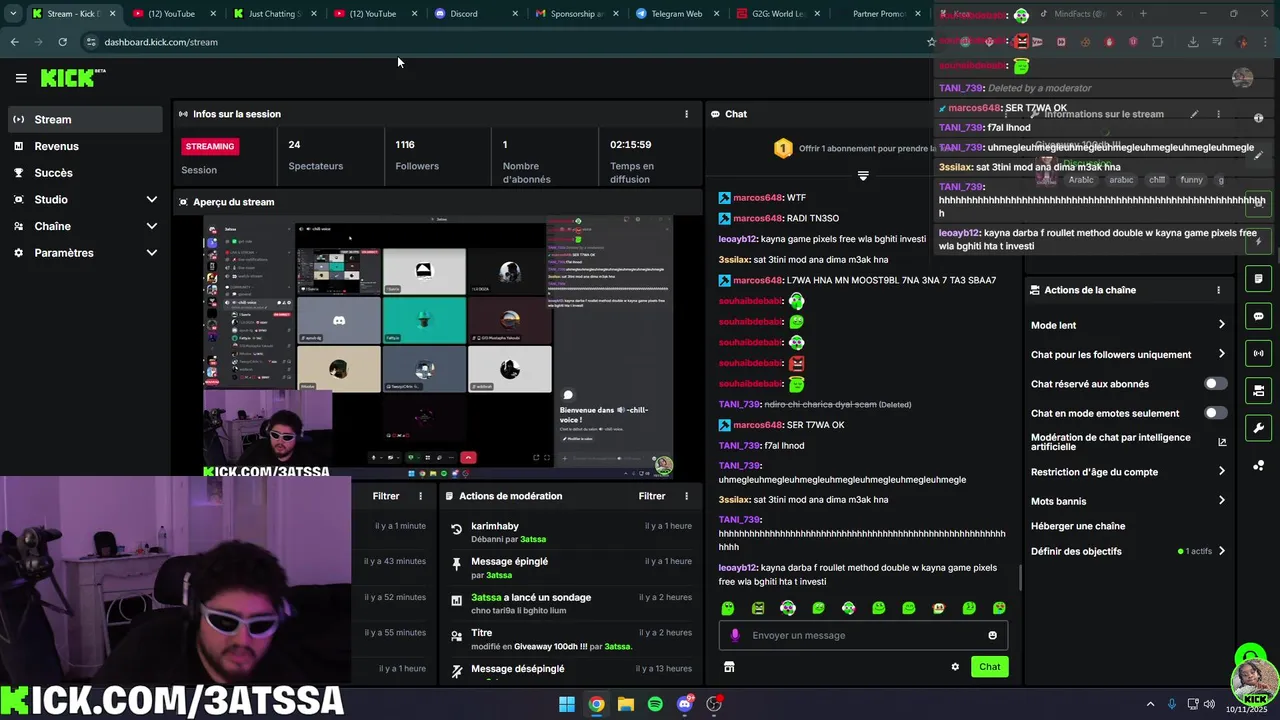The width and height of the screenshot is (1280, 720).
Task: Click the three-dots cluster icon in right sidebar
Action: coord(1258,466)
